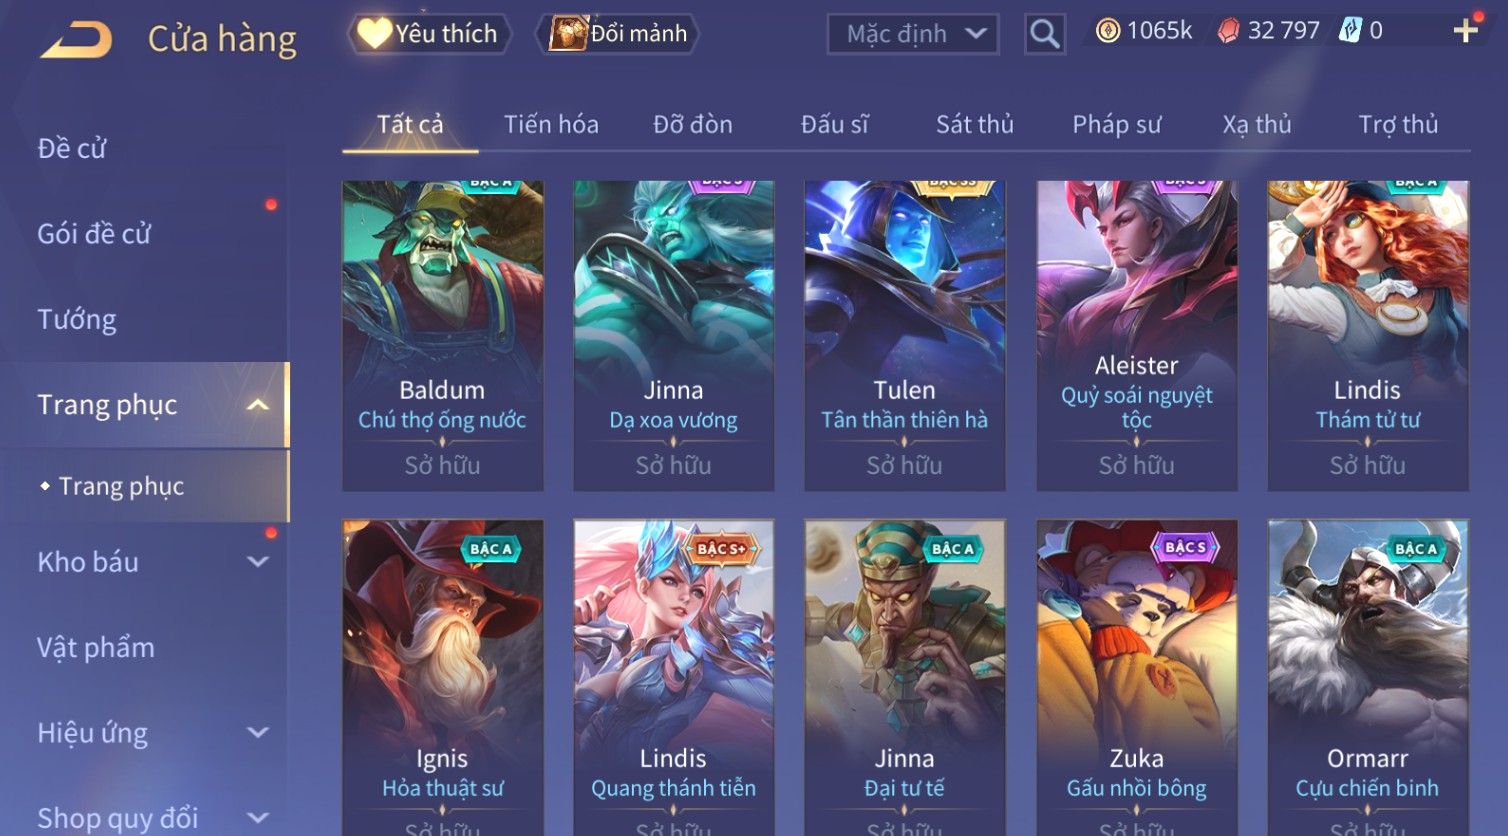Tap the golden back arrow icon
The height and width of the screenshot is (836, 1508).
click(76, 39)
